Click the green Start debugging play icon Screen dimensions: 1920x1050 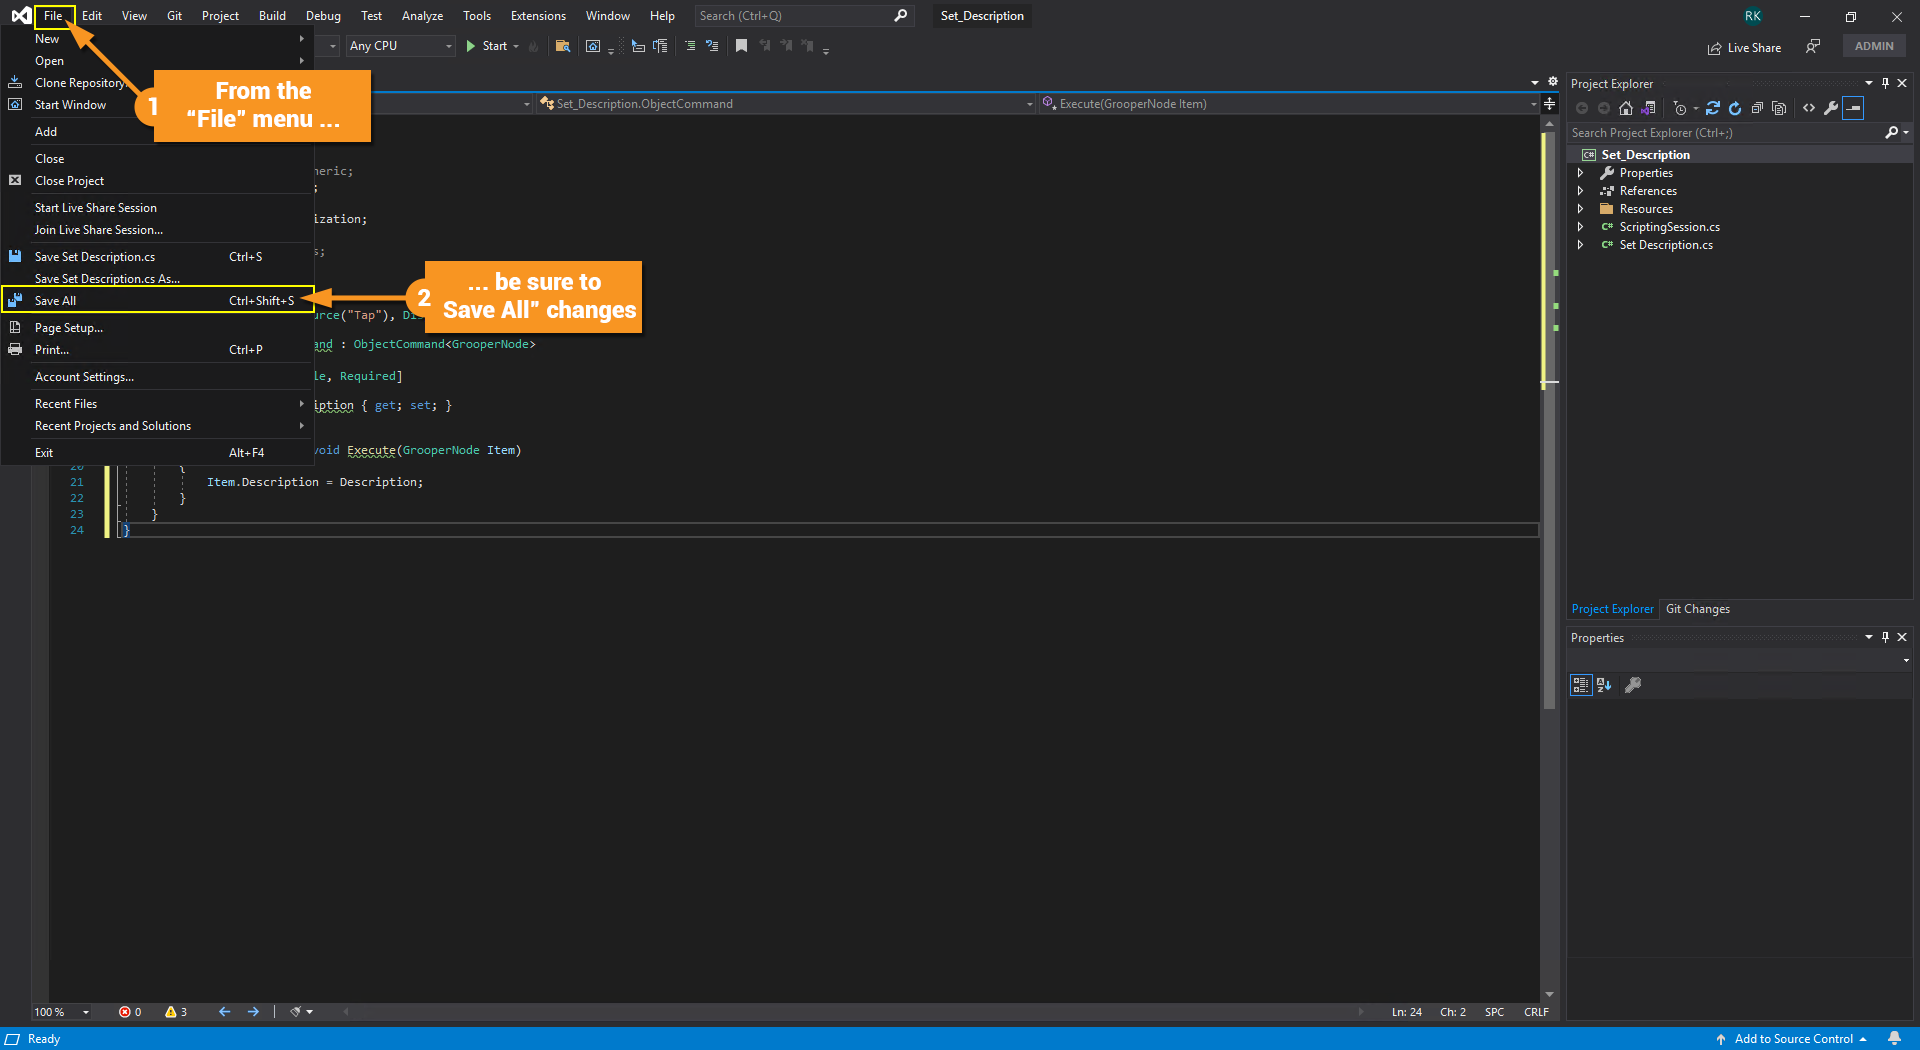click(x=471, y=46)
